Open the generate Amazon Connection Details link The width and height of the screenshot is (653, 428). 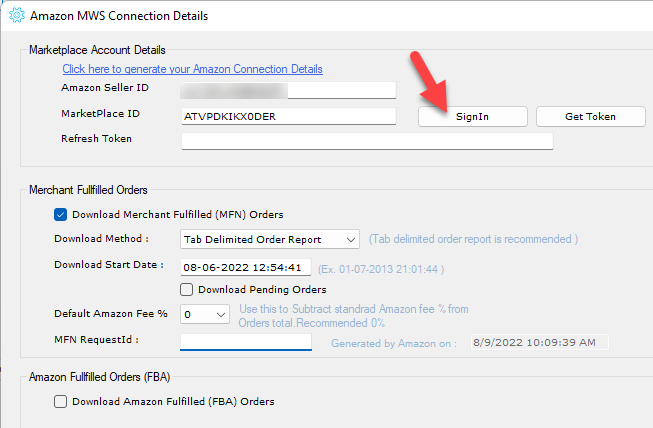[x=192, y=69]
